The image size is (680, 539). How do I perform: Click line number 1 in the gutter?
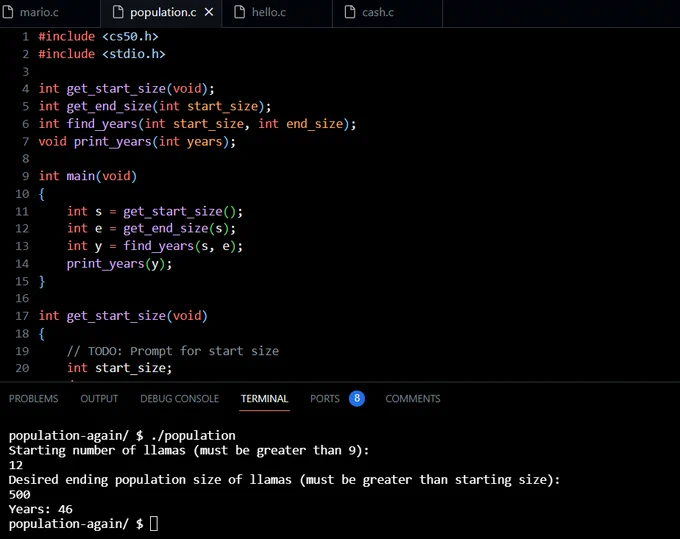click(x=26, y=36)
